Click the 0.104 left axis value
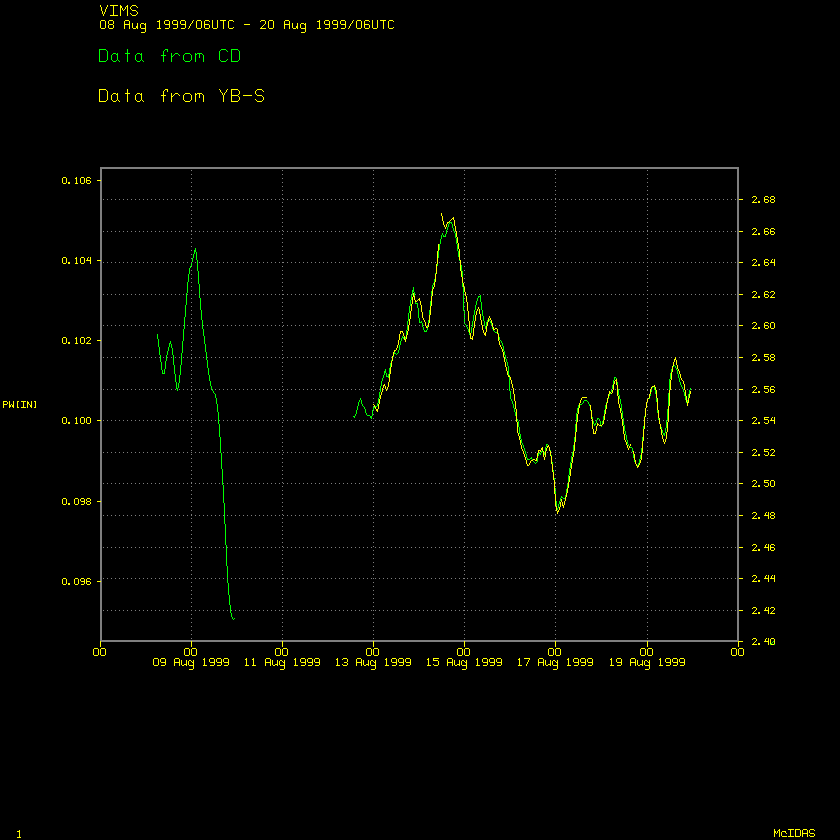This screenshot has height=840, width=840. coord(76,261)
